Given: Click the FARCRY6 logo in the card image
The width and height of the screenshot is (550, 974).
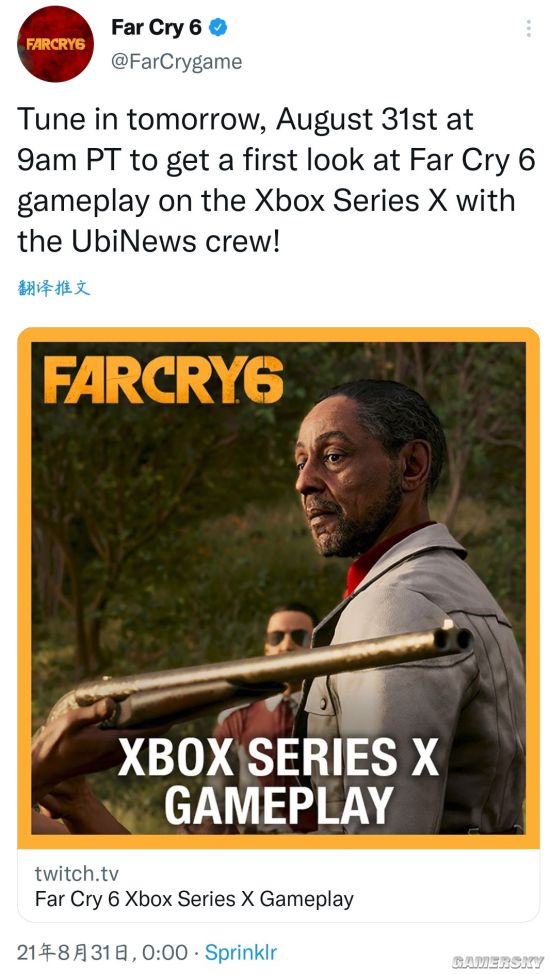Looking at the screenshot, I should point(164,380).
